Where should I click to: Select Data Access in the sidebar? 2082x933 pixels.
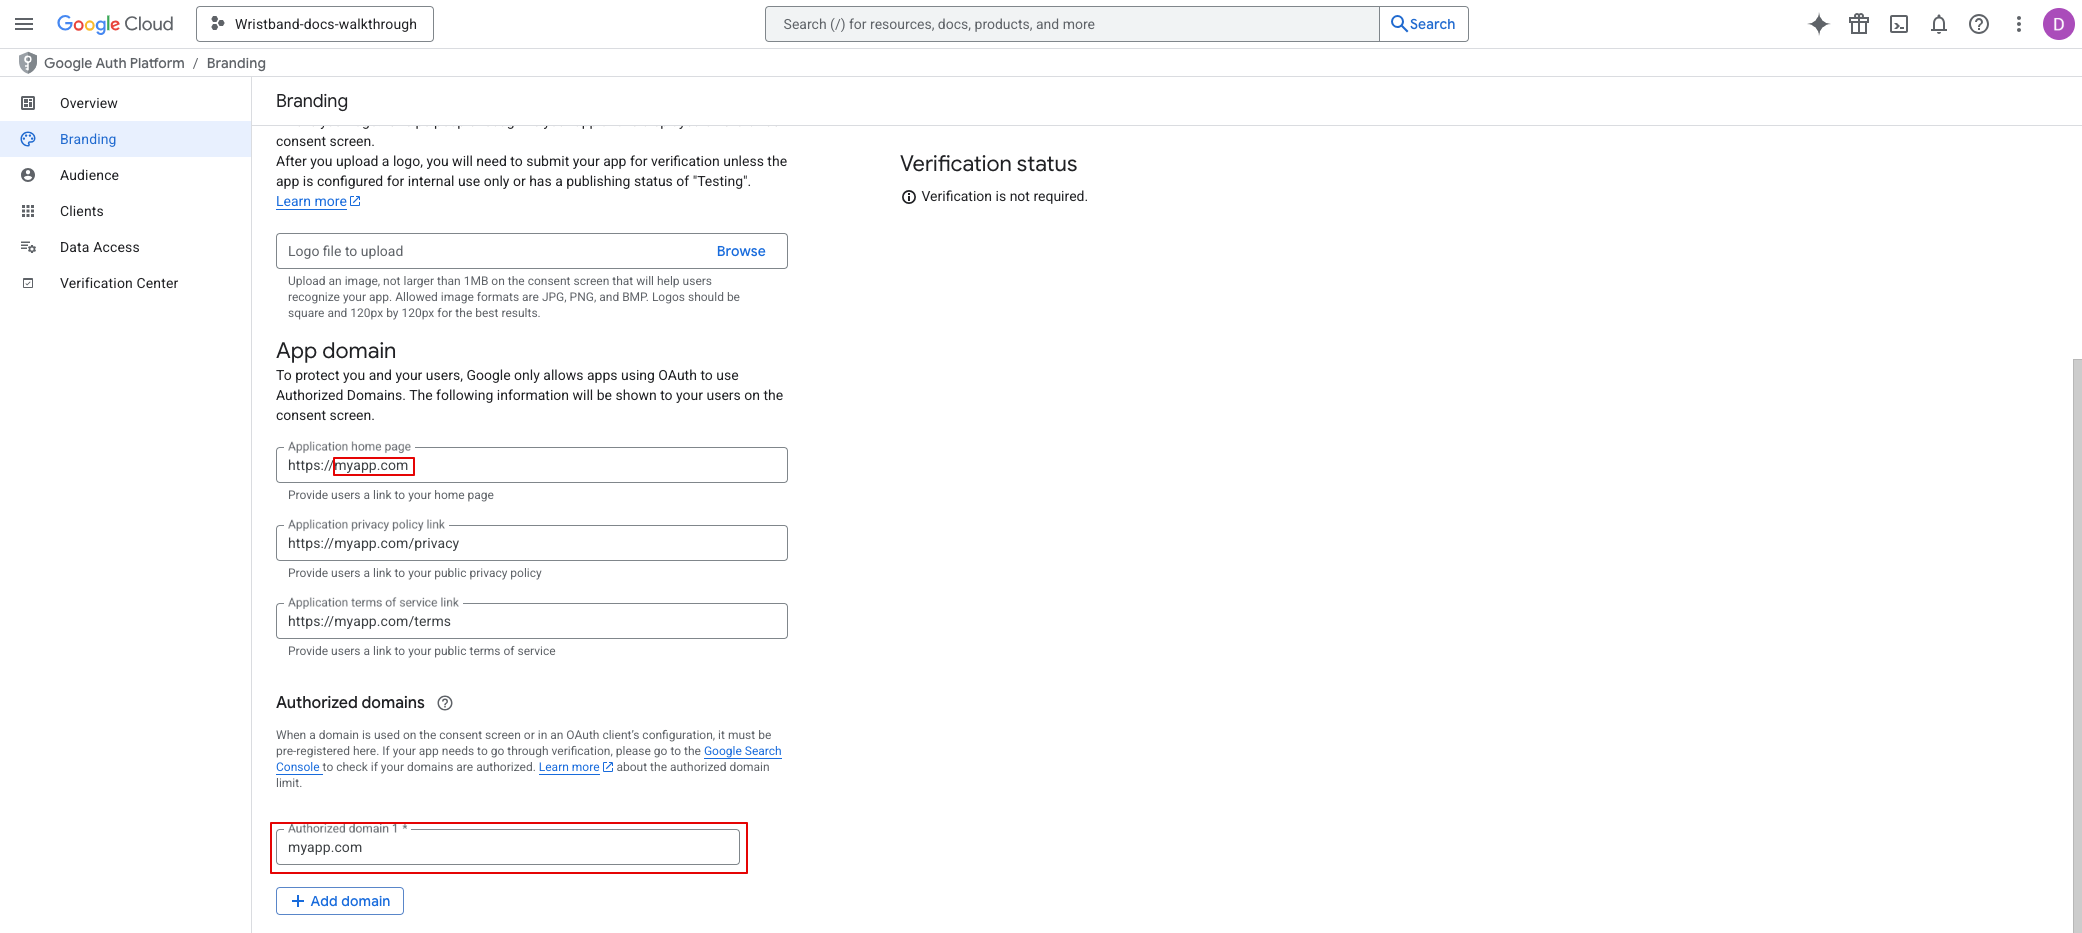tap(125, 247)
